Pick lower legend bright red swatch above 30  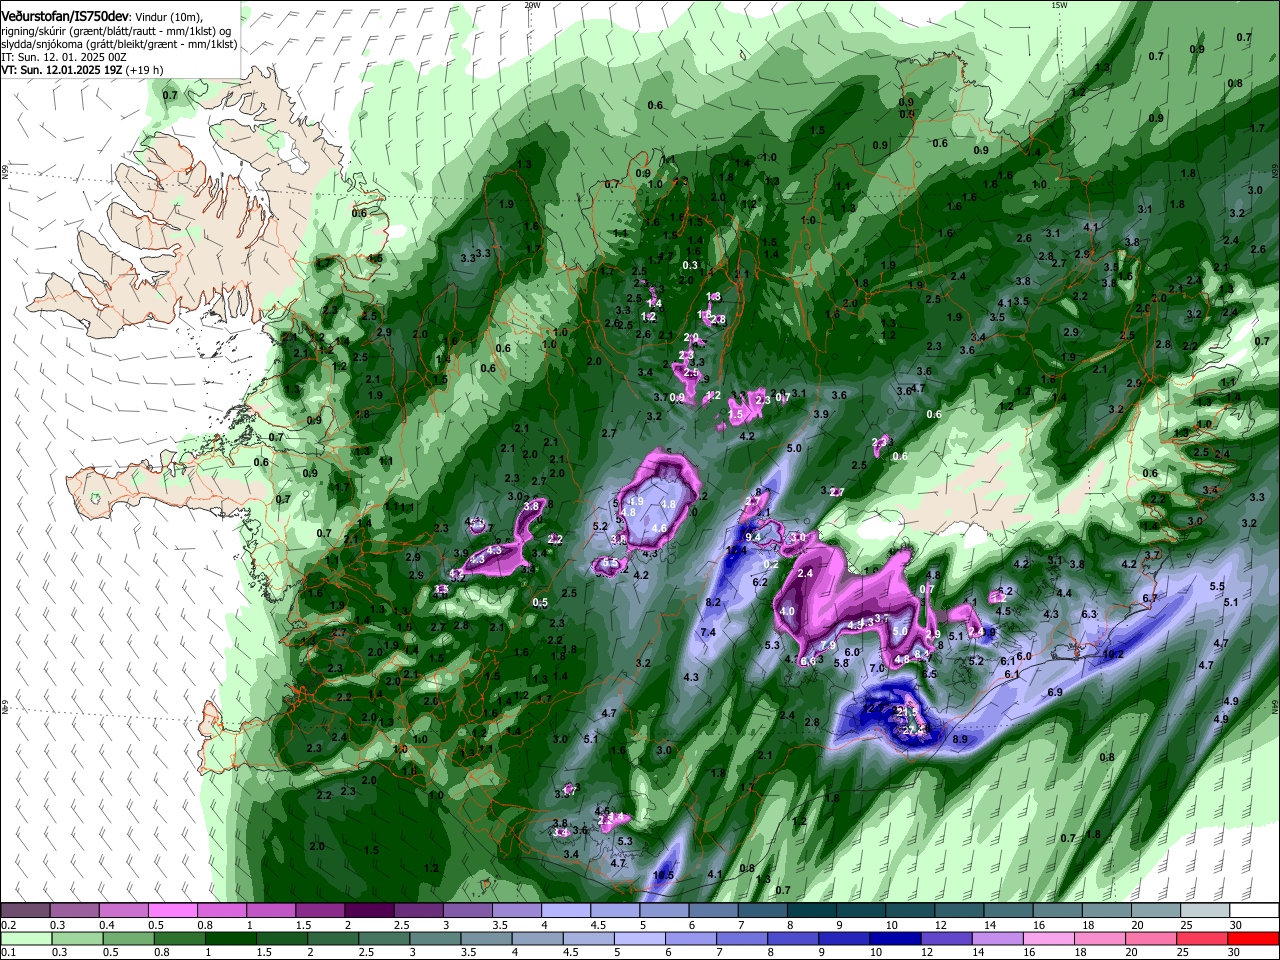point(1254,939)
